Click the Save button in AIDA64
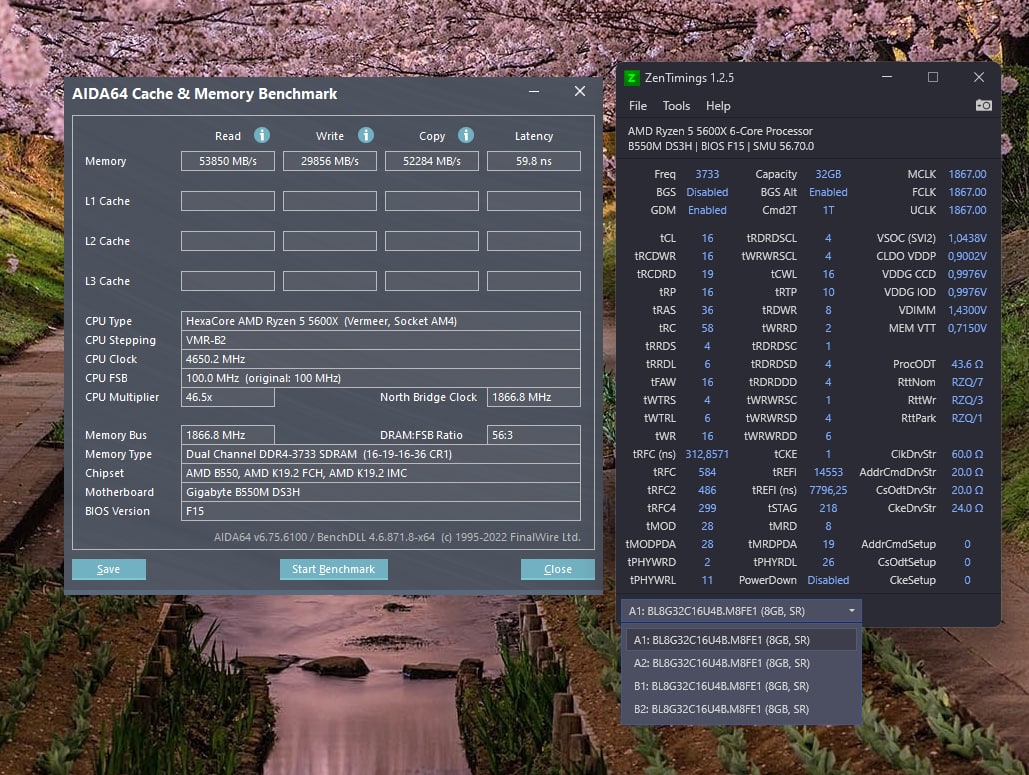 click(109, 569)
